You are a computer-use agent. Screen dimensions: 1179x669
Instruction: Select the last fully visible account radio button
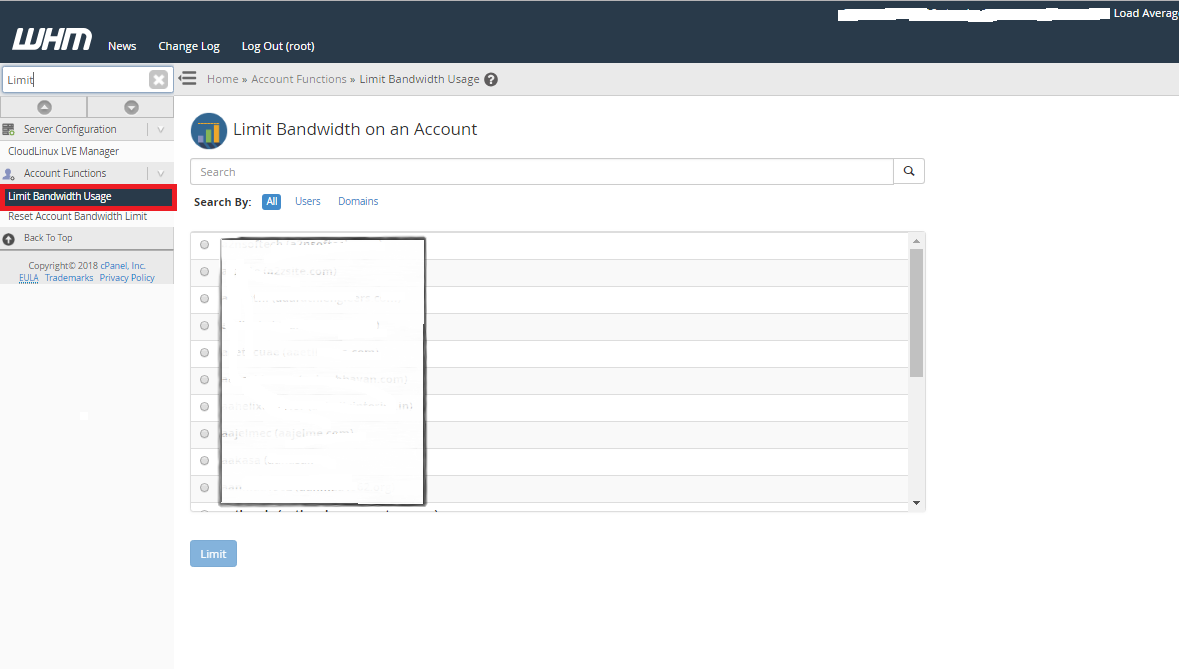205,488
